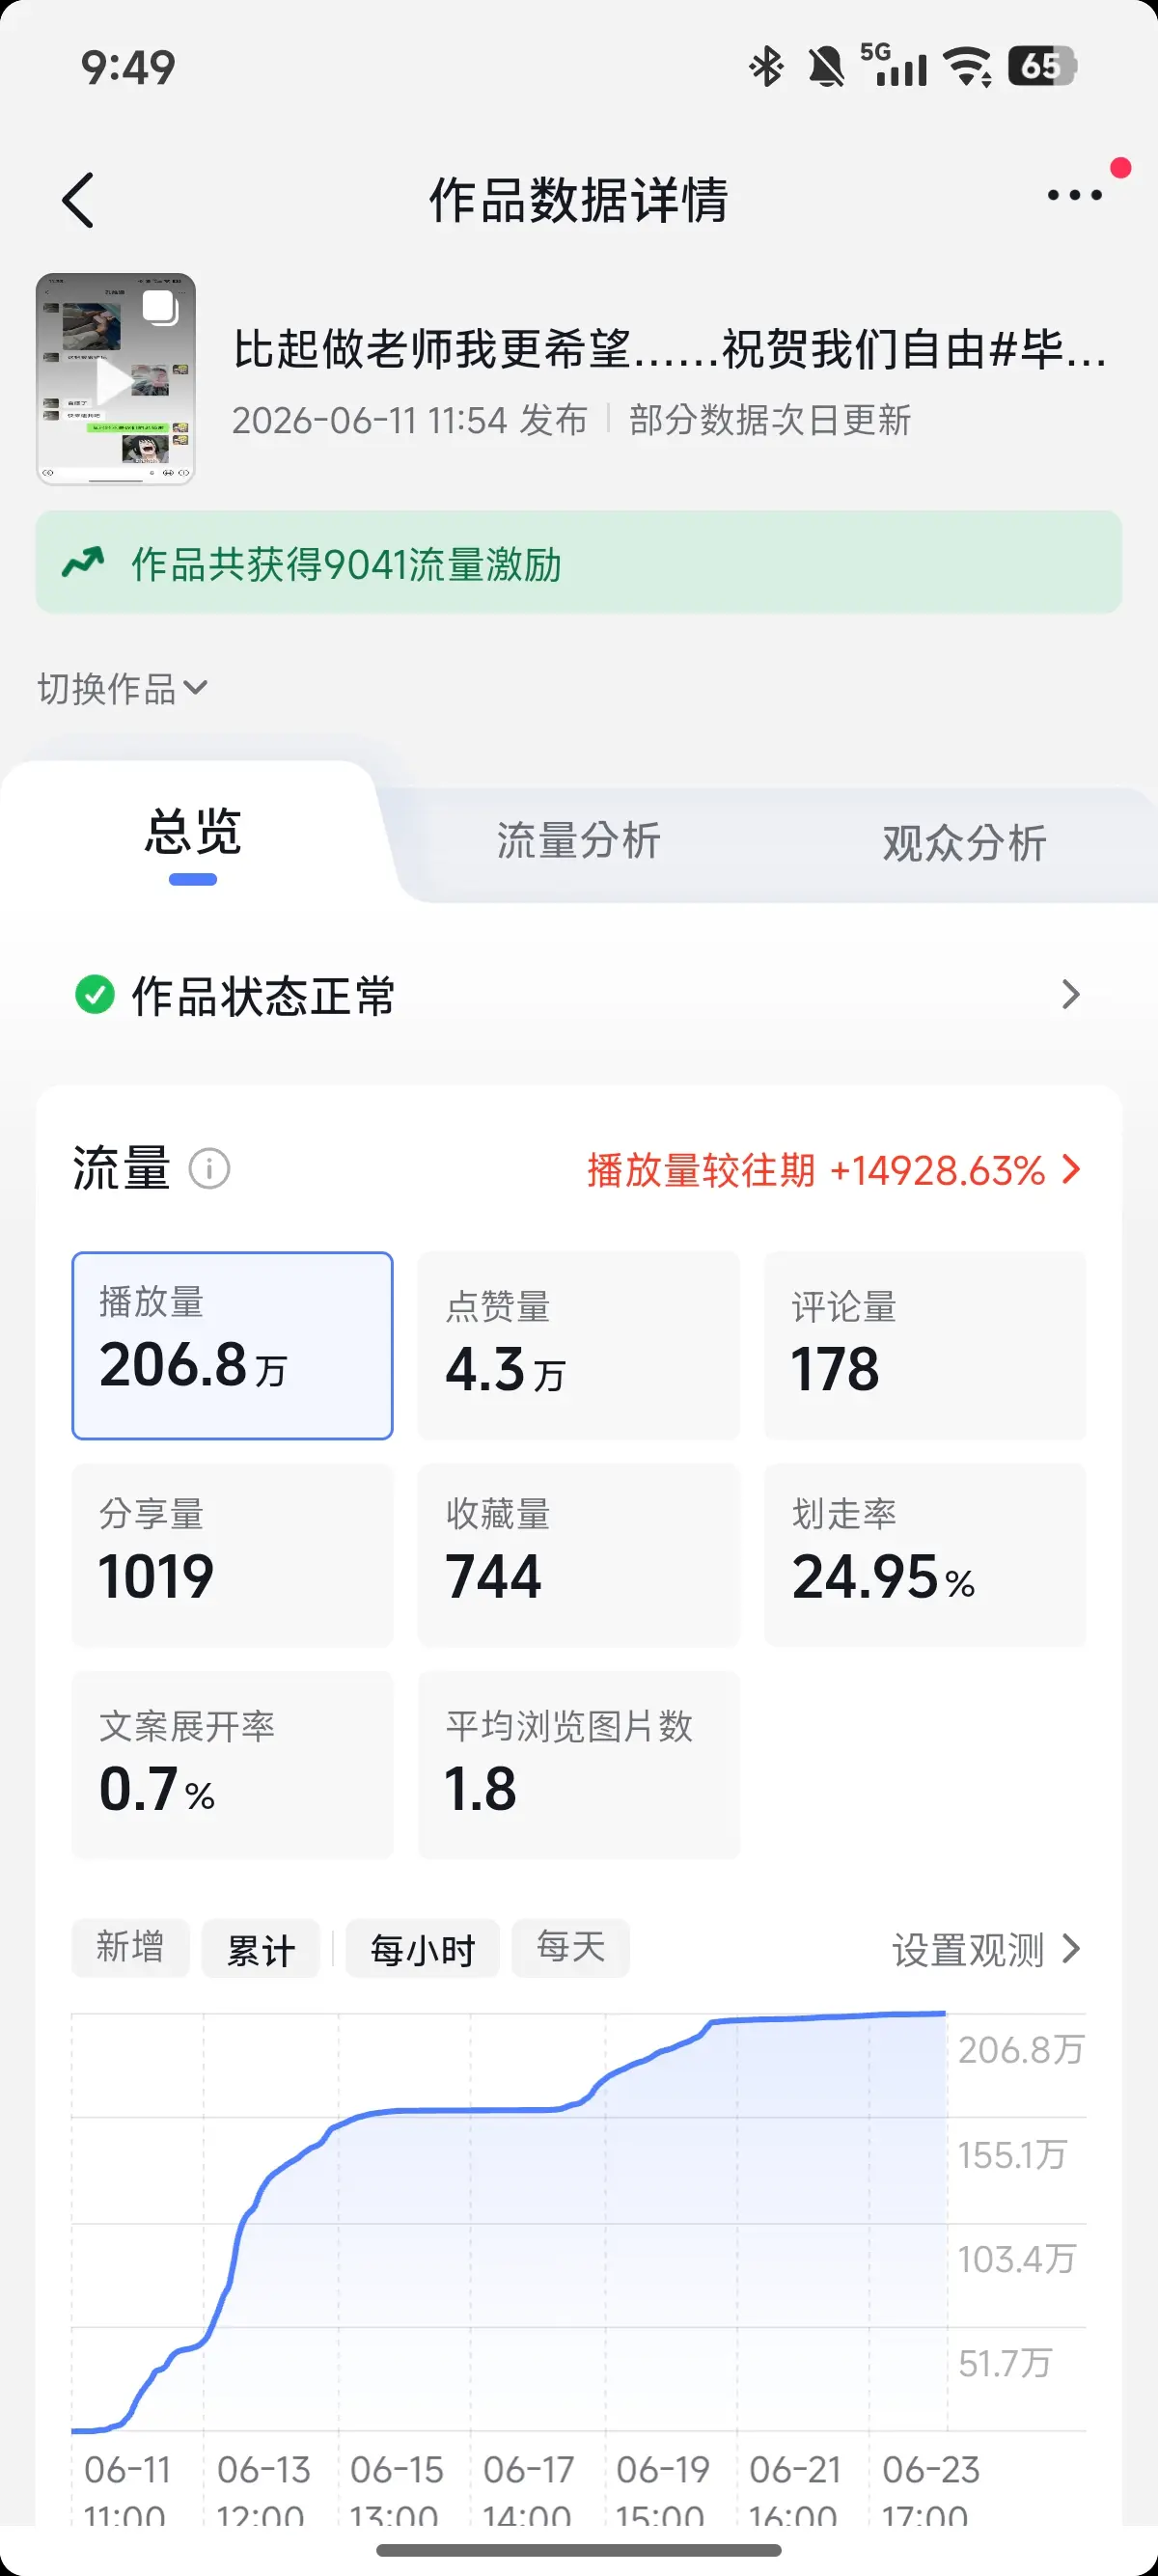1158x2576 pixels.
Task: Tap the Bluetooth status bar icon
Action: (x=766, y=67)
